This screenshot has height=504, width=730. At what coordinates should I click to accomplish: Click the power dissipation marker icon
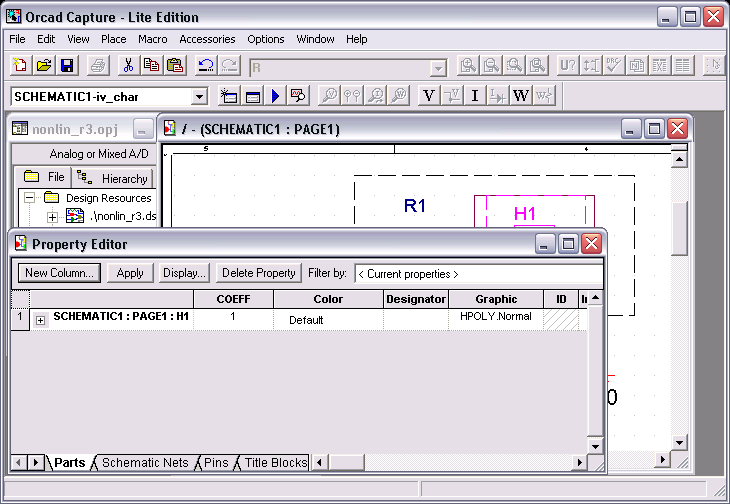(x=399, y=96)
